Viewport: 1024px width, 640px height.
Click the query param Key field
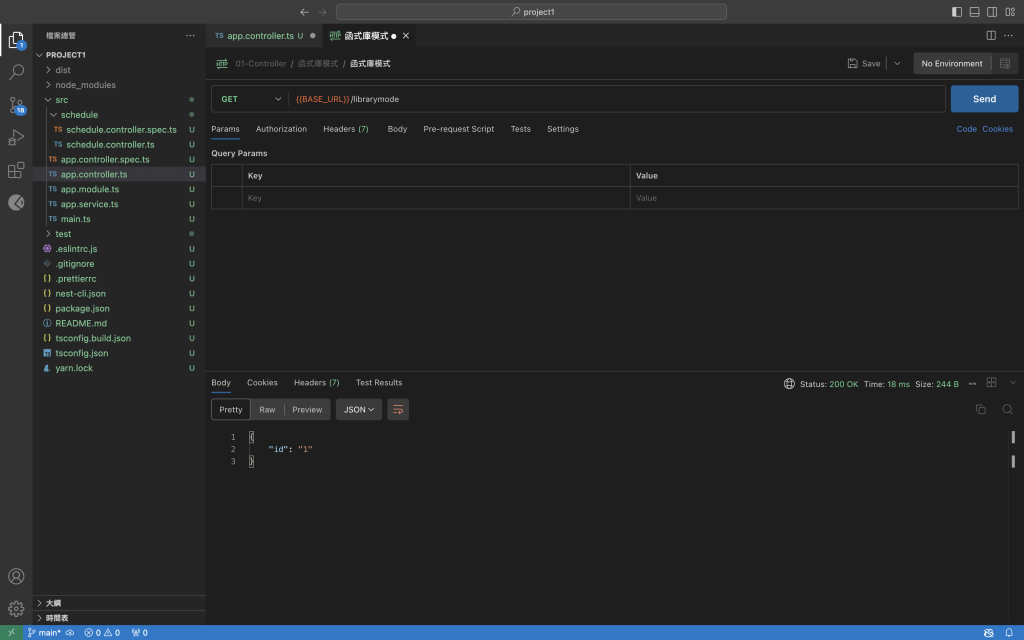tap(436, 198)
